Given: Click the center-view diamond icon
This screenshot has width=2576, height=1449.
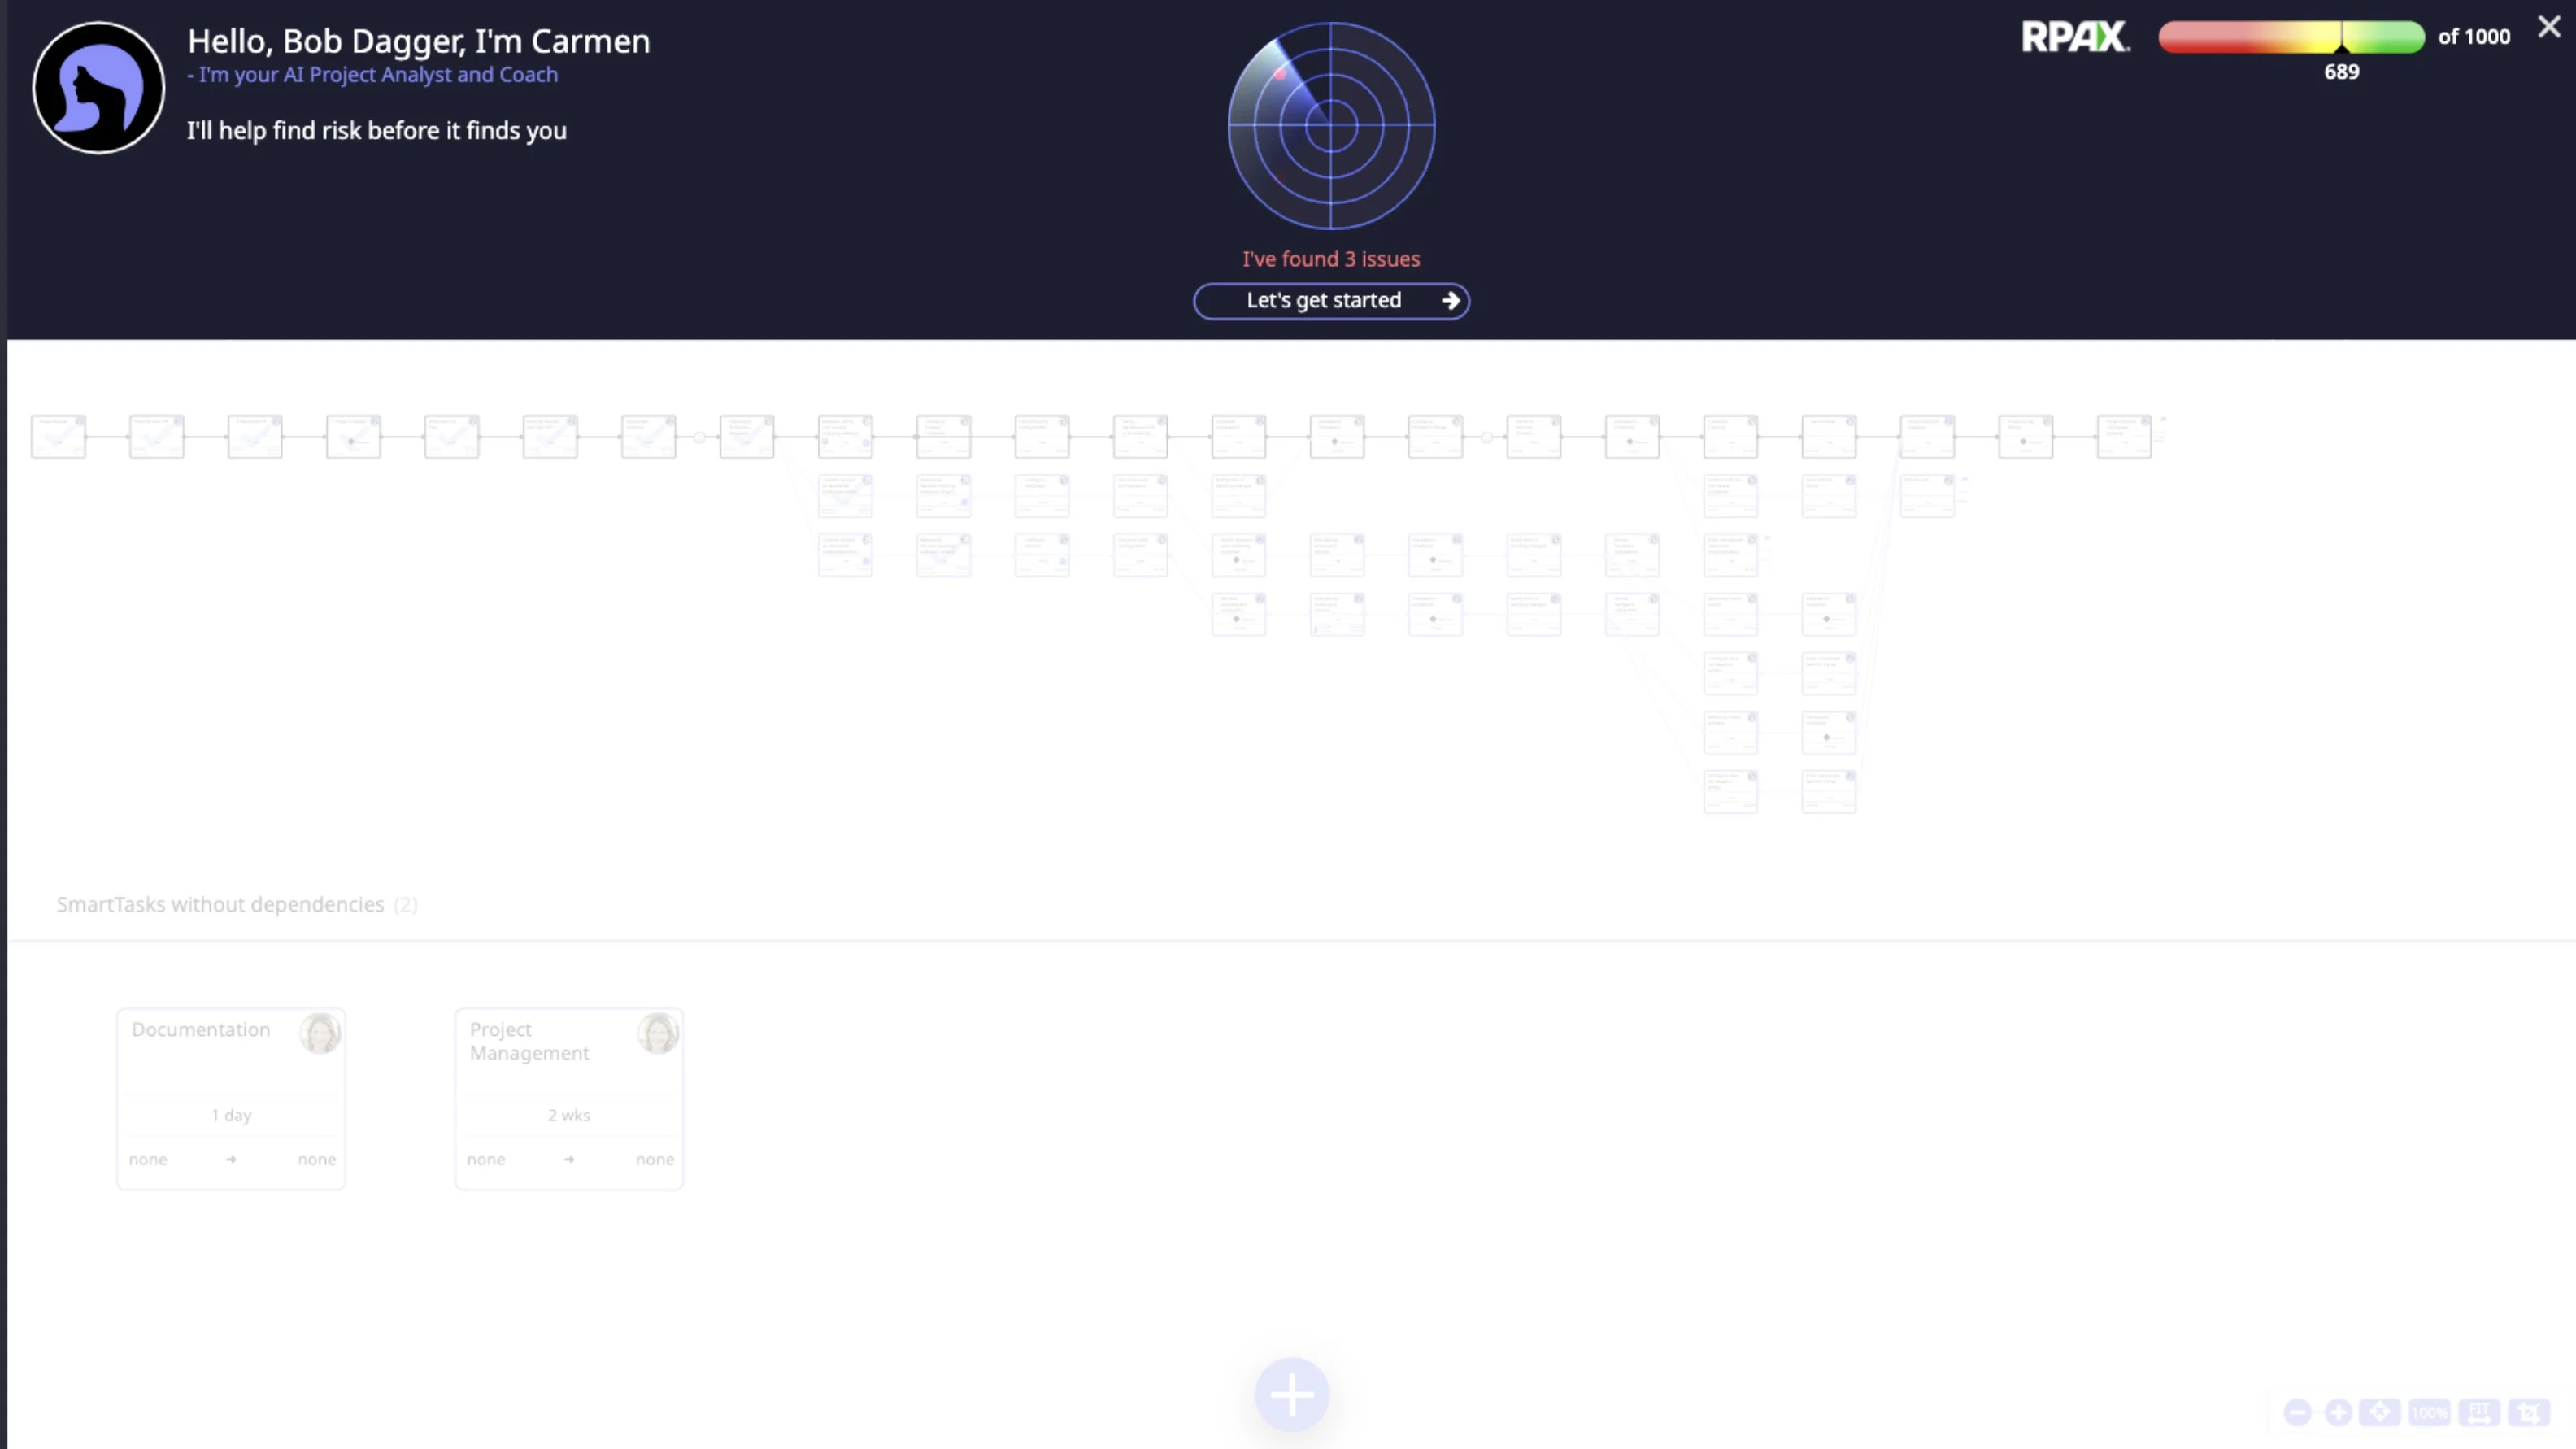Looking at the screenshot, I should [2380, 1412].
